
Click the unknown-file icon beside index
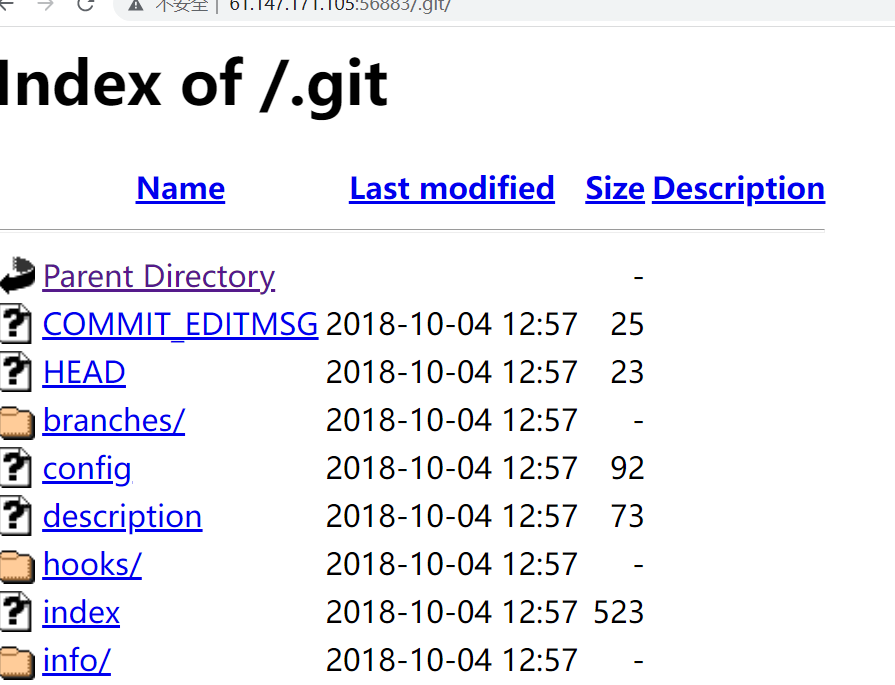pos(17,612)
